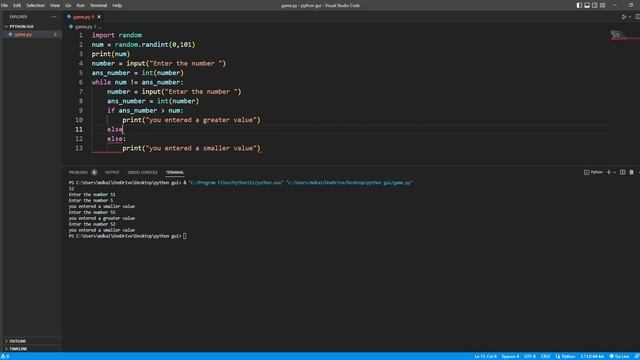The width and height of the screenshot is (640, 360).
Task: Click 'else:' on line 12
Action: click(116, 139)
